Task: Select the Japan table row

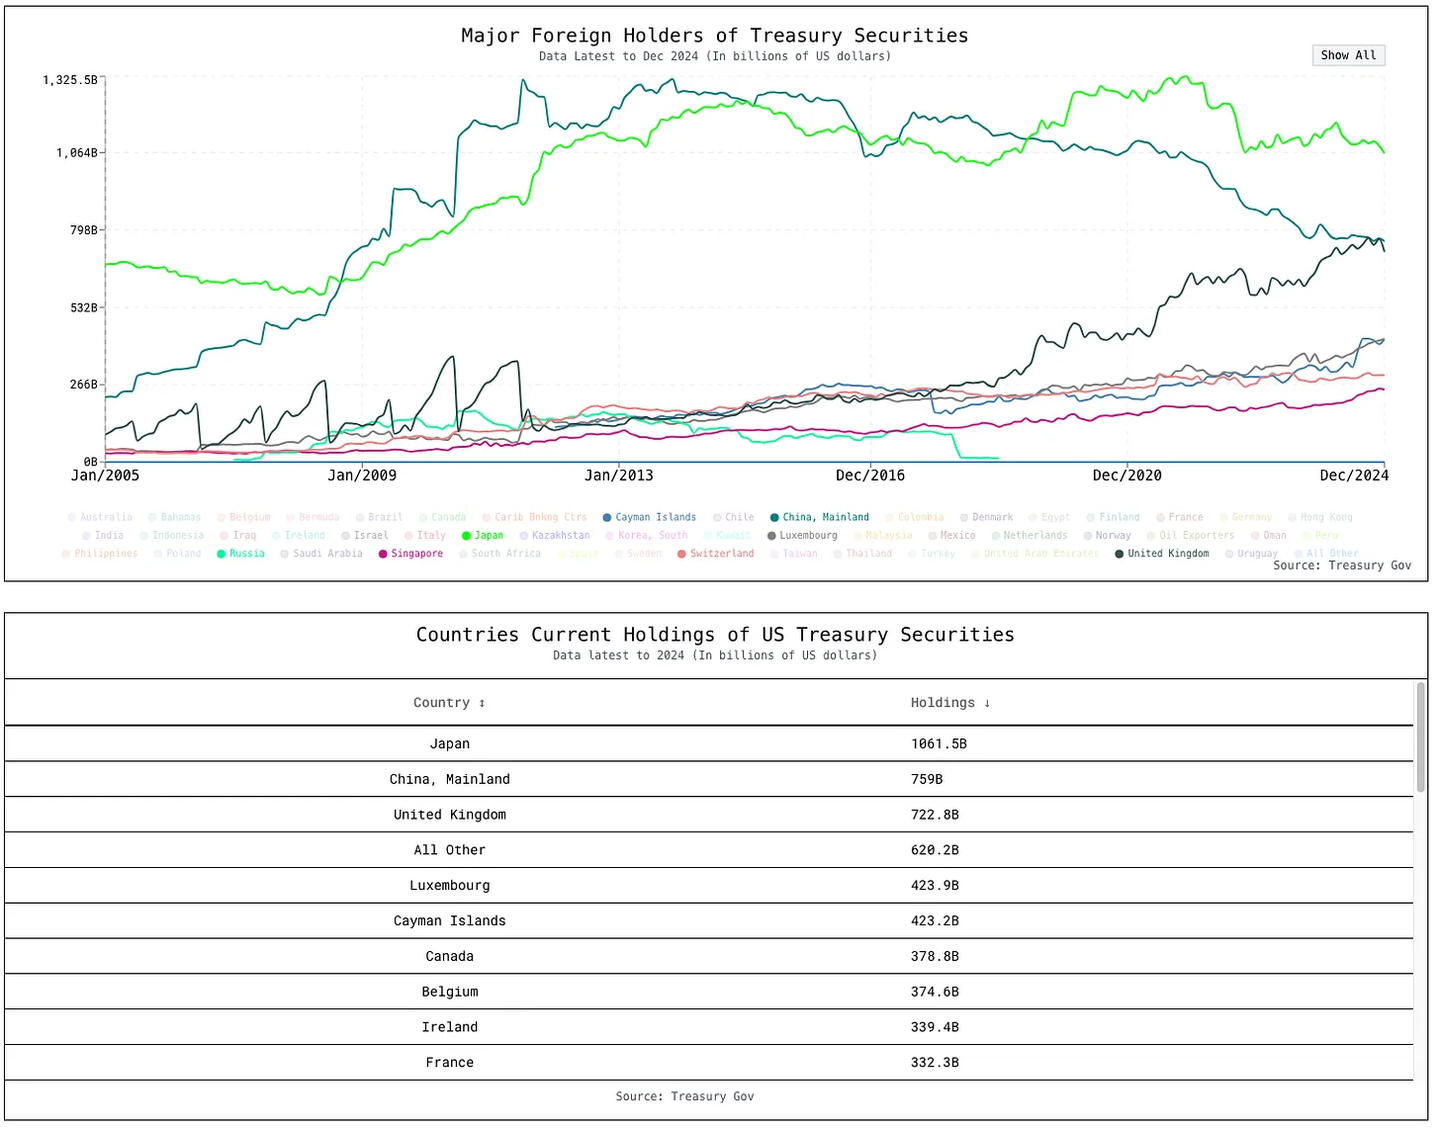Action: click(x=709, y=744)
